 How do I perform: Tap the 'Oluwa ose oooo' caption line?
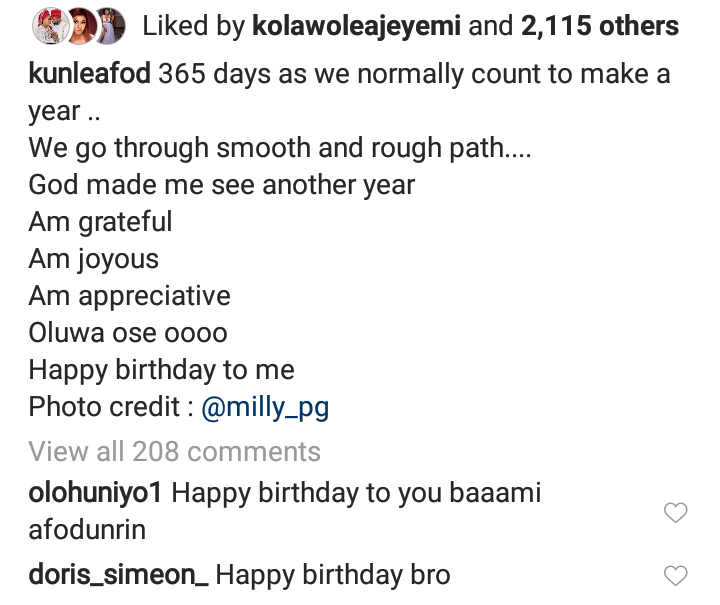pyautogui.click(x=128, y=333)
